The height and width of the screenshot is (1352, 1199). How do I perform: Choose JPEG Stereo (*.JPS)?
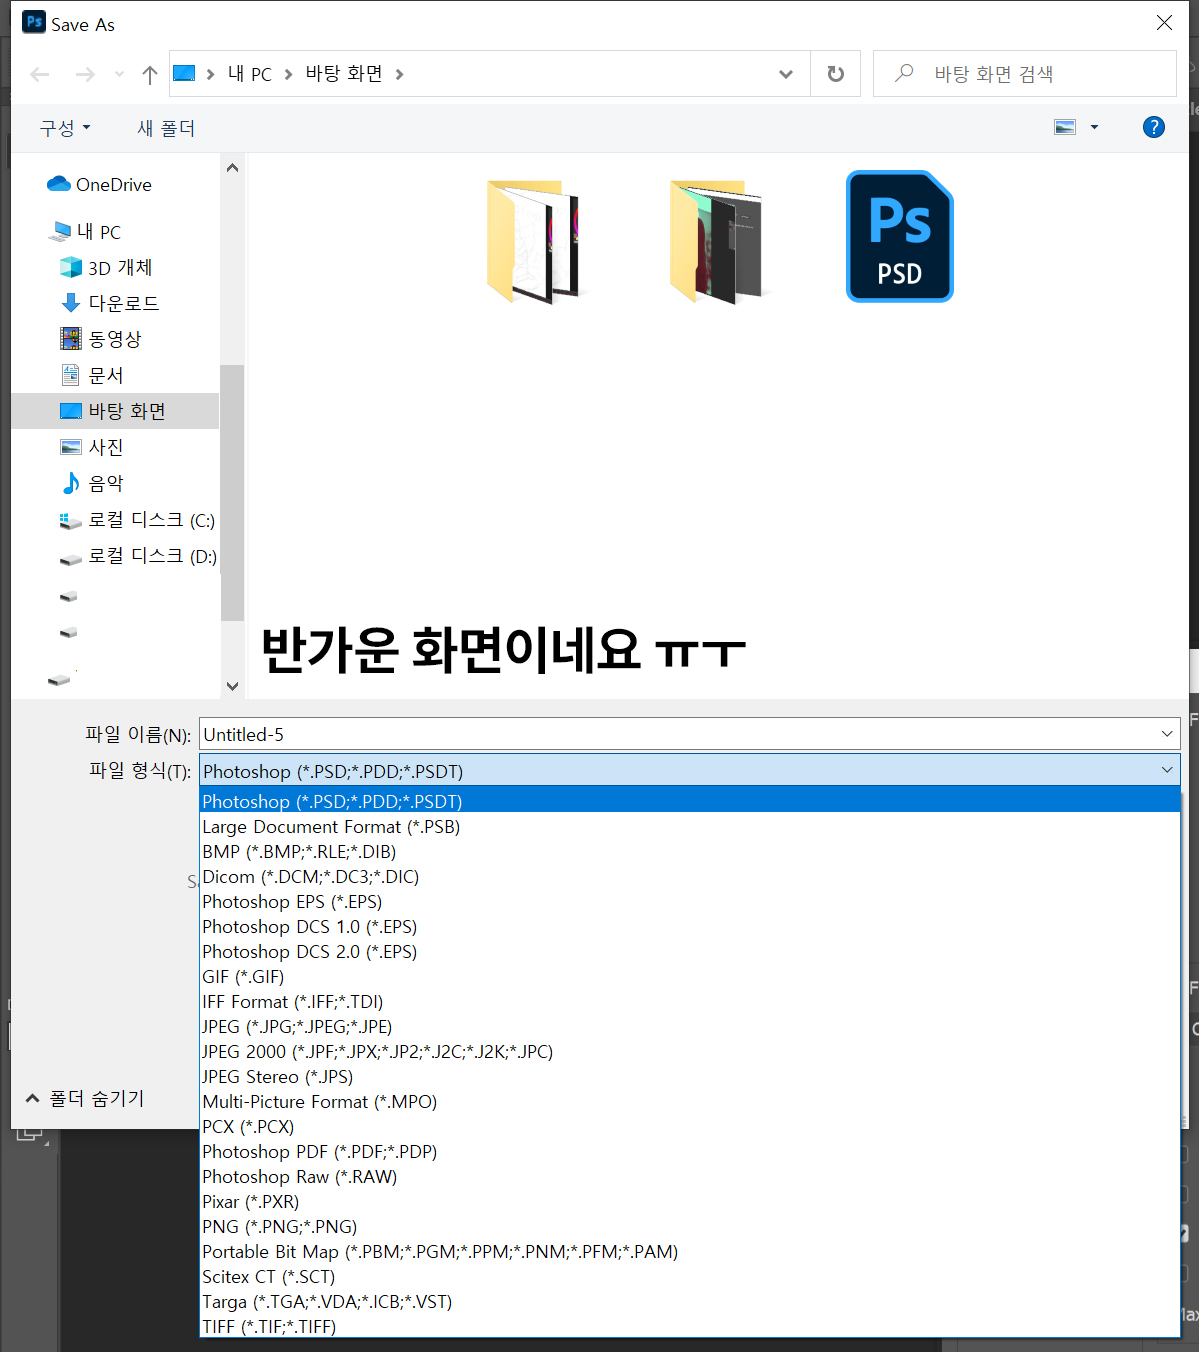(690, 1077)
